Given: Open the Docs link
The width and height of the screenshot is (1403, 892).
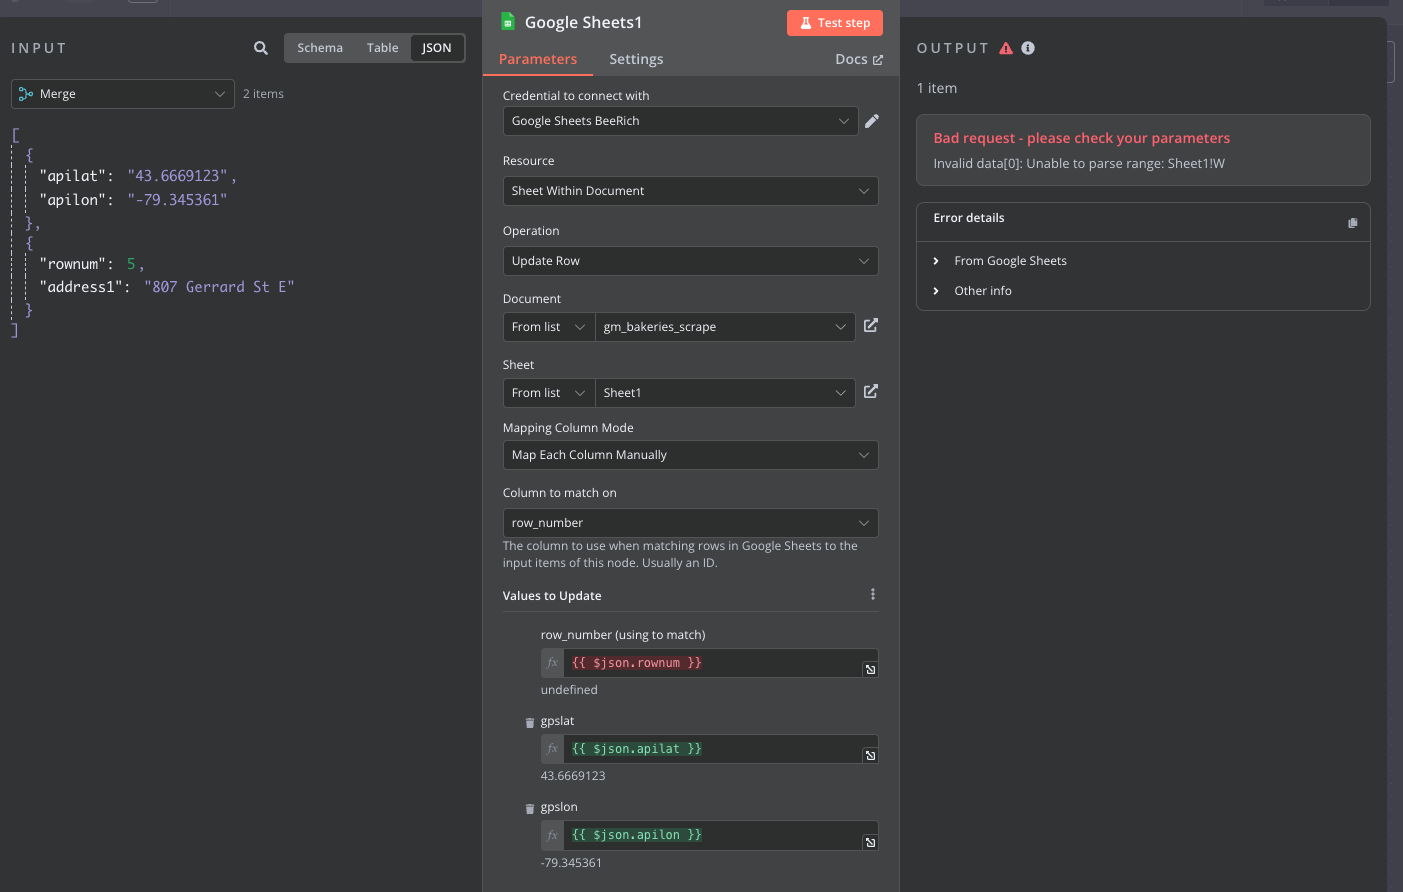Looking at the screenshot, I should click(858, 59).
